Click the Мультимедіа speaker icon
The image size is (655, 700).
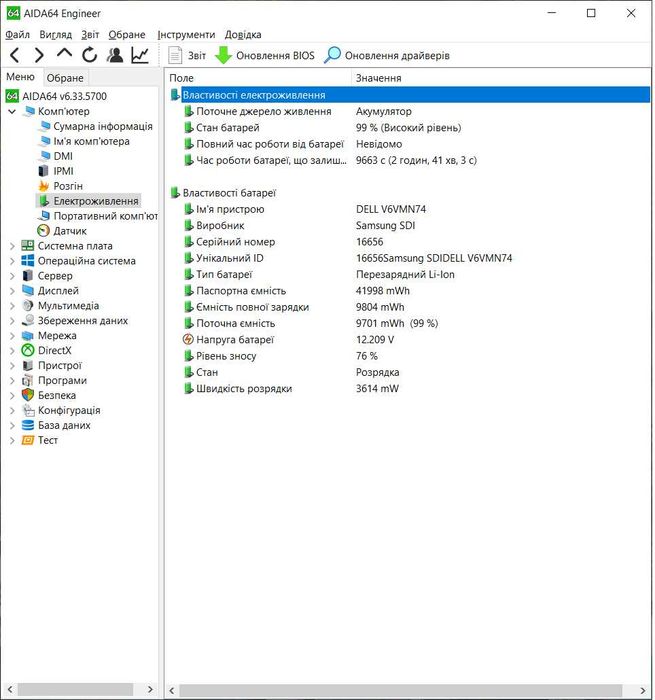pos(28,305)
